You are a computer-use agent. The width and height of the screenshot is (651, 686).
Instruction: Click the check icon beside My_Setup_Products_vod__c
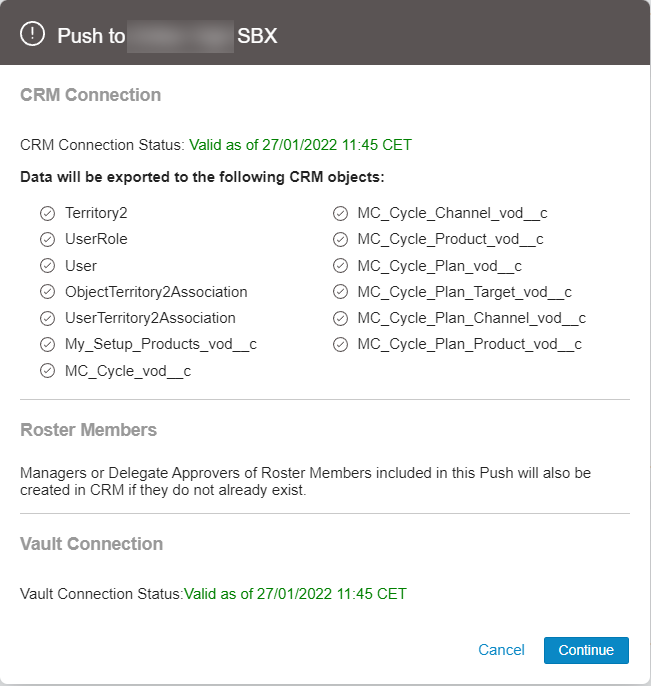point(47,345)
